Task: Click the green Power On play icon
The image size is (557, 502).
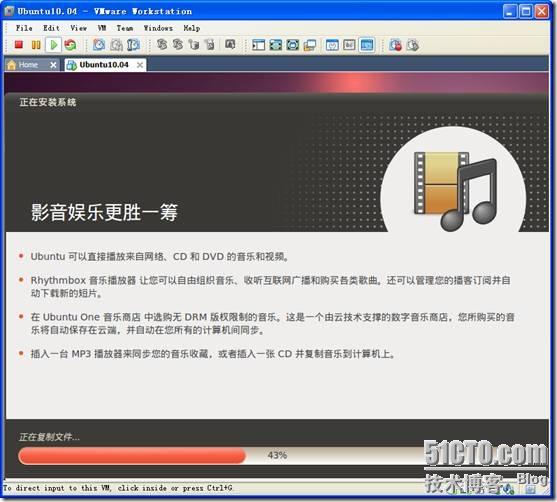Action: [x=54, y=45]
